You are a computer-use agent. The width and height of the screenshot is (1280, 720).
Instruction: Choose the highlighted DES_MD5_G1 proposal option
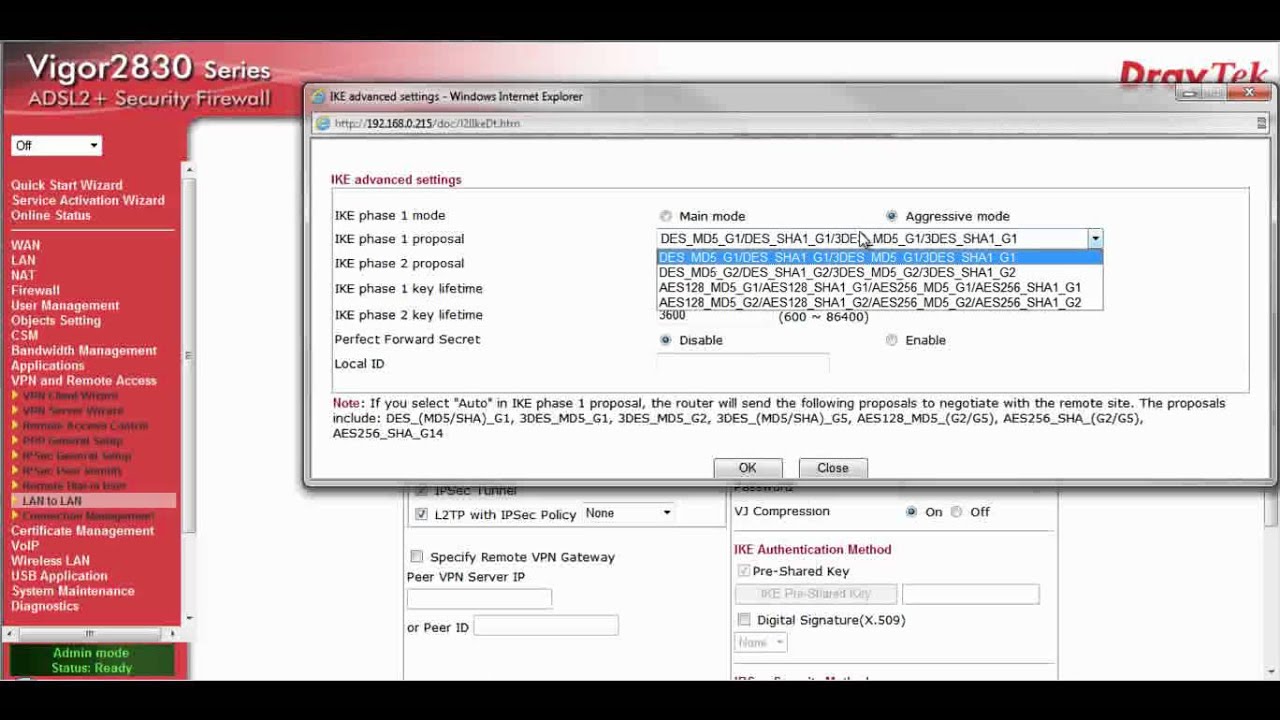(880, 257)
